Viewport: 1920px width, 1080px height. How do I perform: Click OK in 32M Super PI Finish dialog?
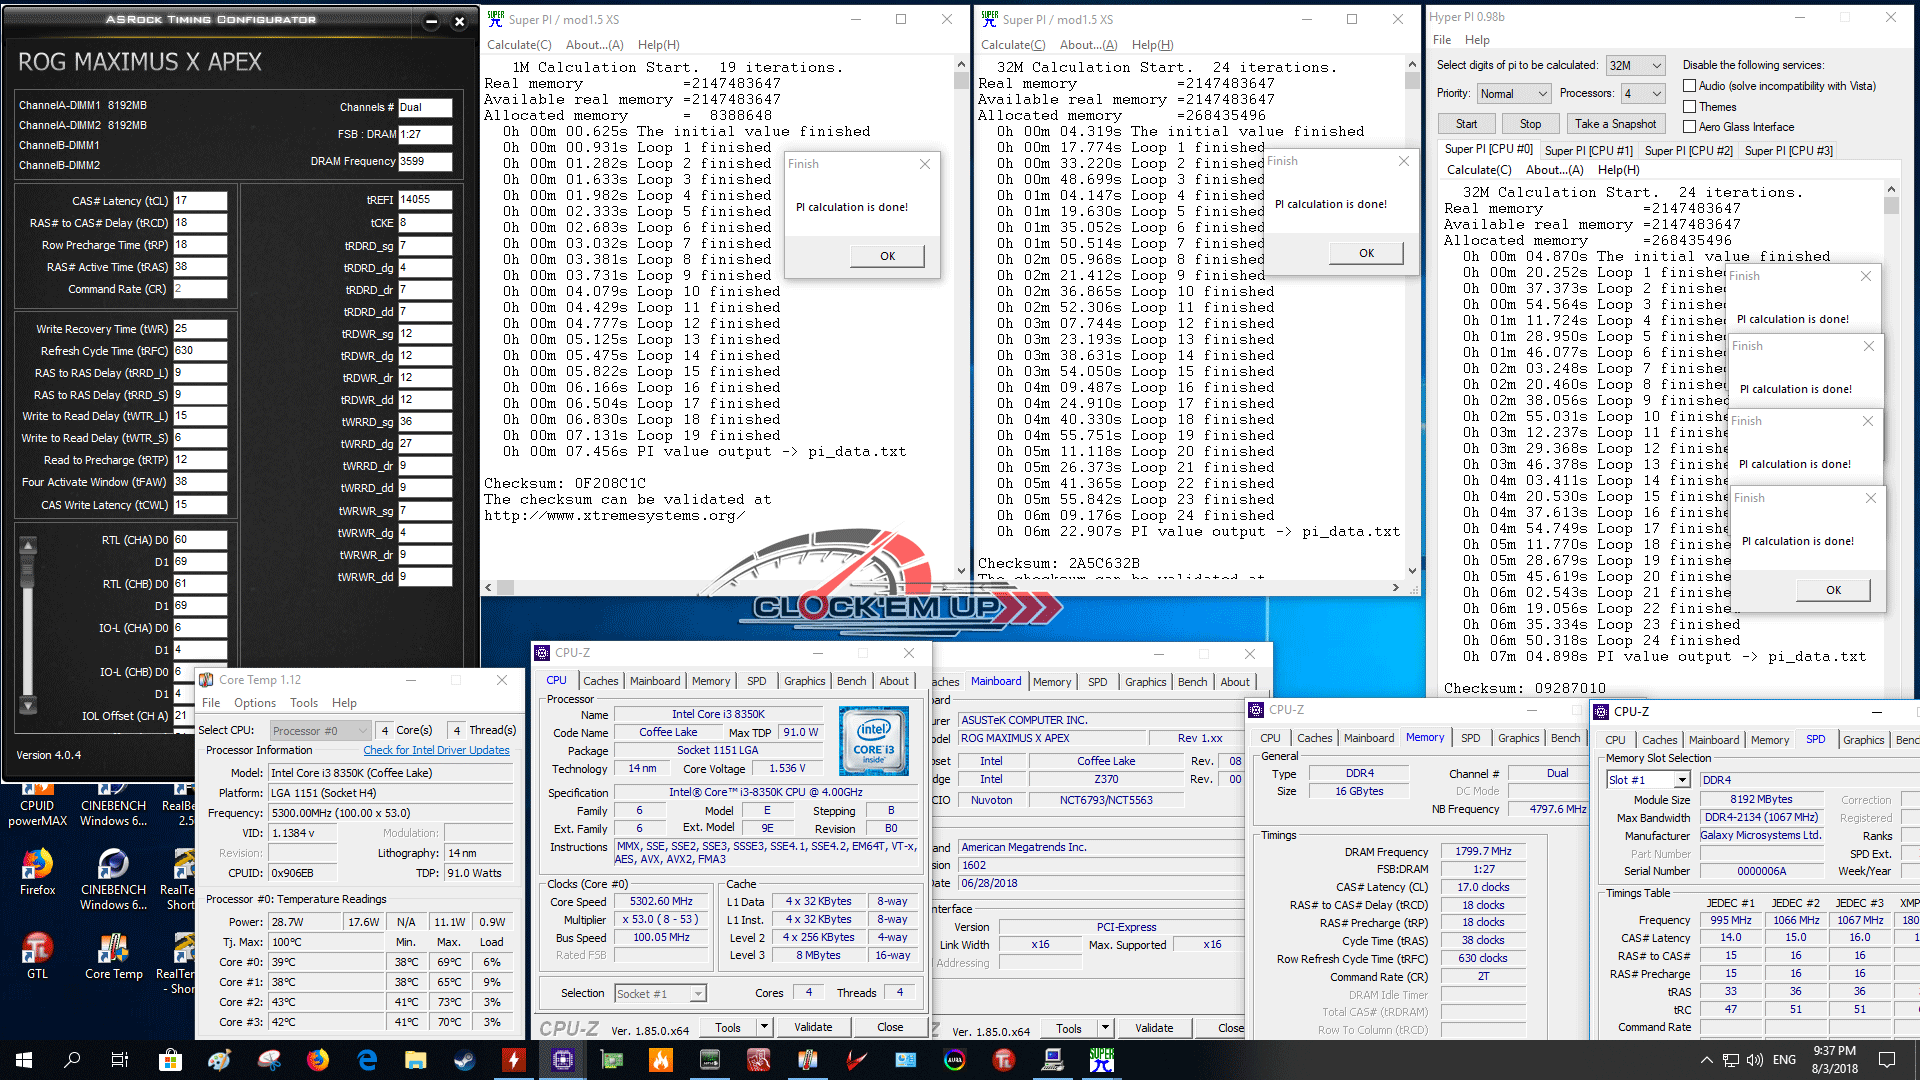(1366, 253)
